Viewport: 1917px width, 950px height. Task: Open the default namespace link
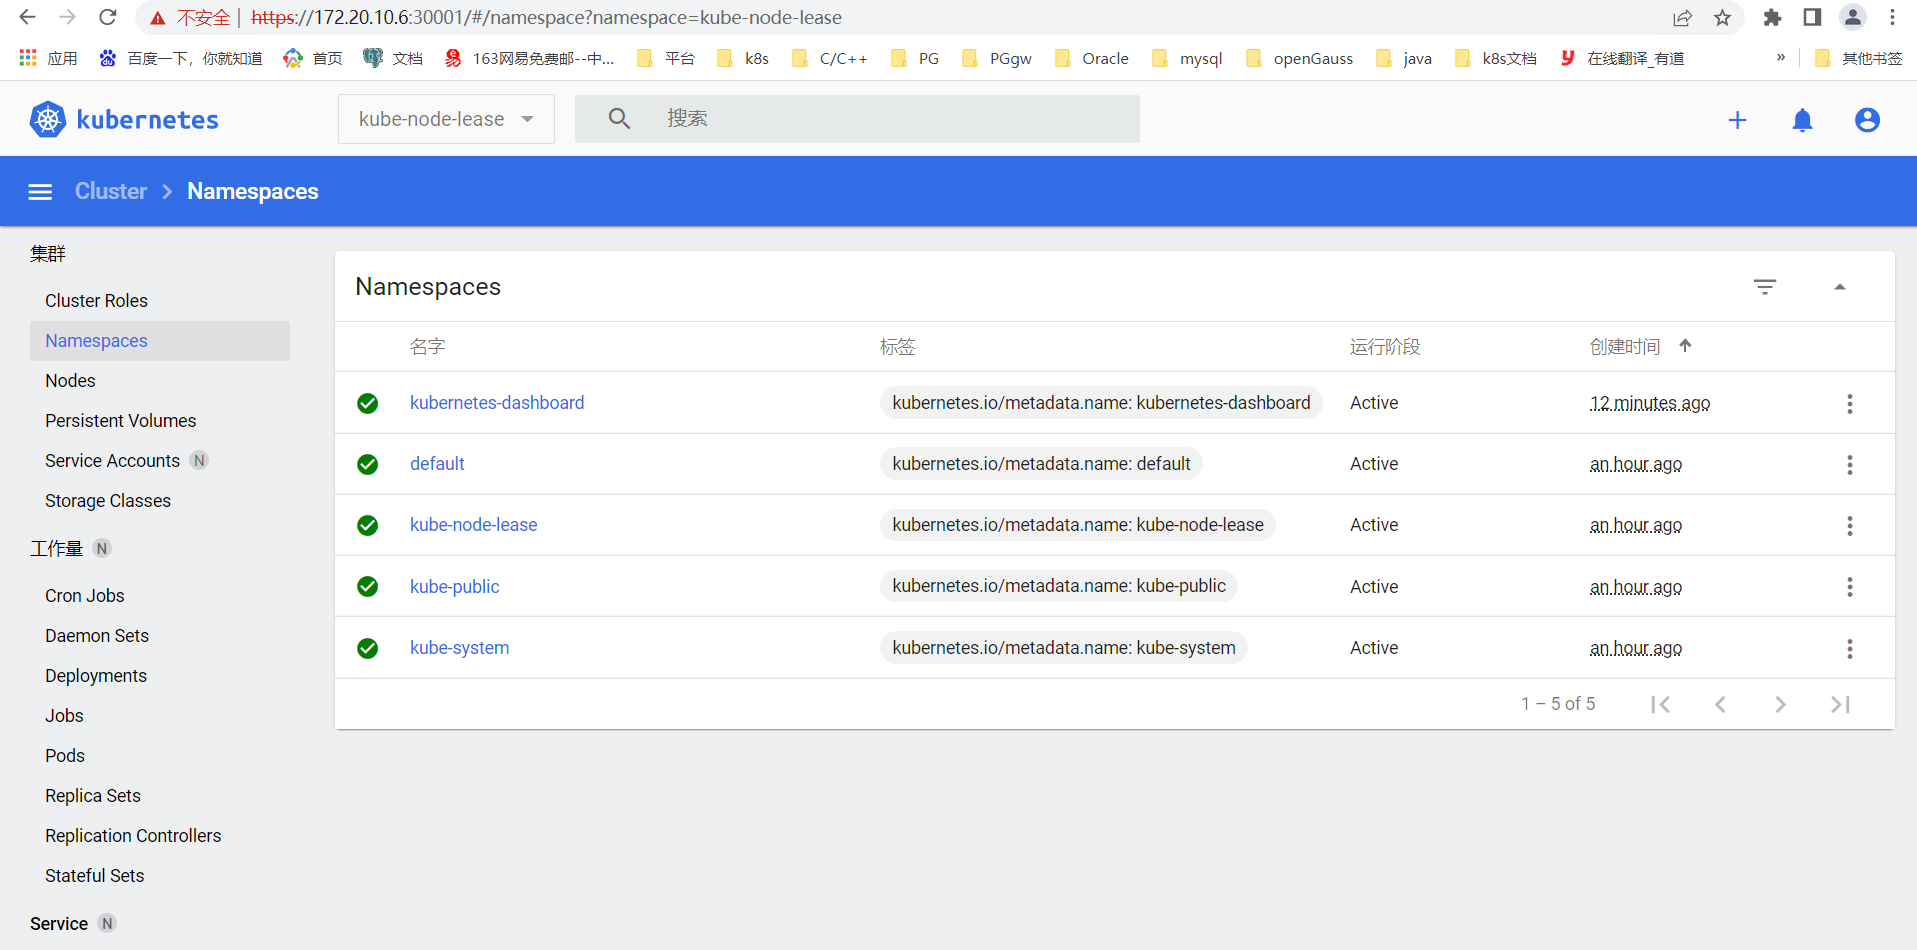437,464
